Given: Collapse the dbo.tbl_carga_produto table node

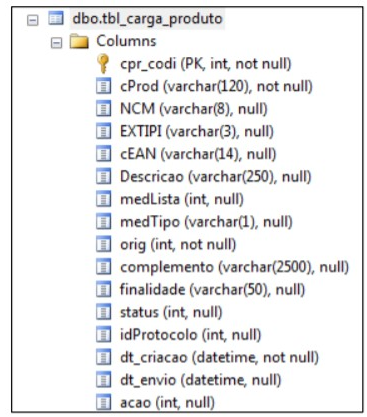Looking at the screenshot, I should pos(32,20).
